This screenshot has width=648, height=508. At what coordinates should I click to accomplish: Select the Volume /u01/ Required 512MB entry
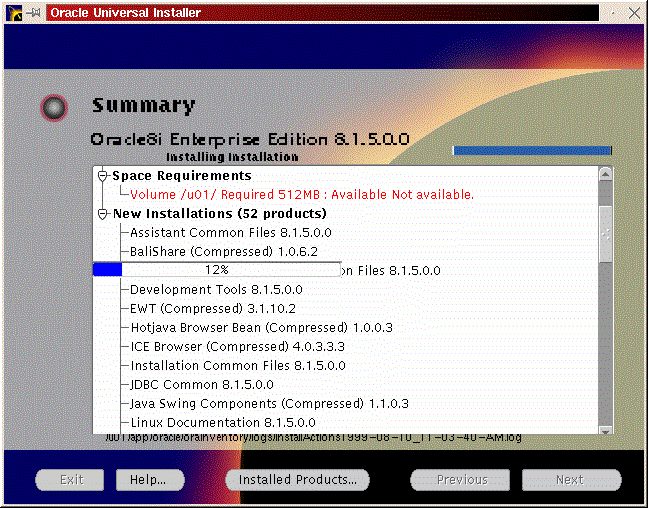pos(301,195)
